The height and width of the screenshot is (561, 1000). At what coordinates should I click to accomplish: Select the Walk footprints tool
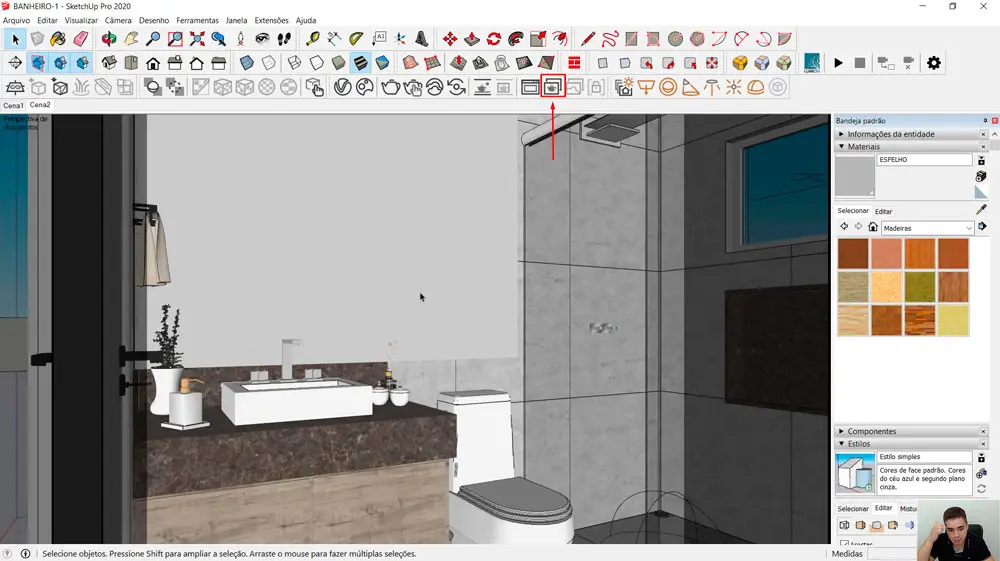click(x=284, y=40)
